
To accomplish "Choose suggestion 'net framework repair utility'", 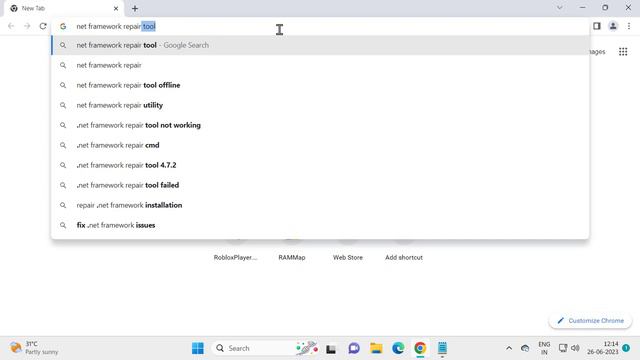I will point(320,105).
